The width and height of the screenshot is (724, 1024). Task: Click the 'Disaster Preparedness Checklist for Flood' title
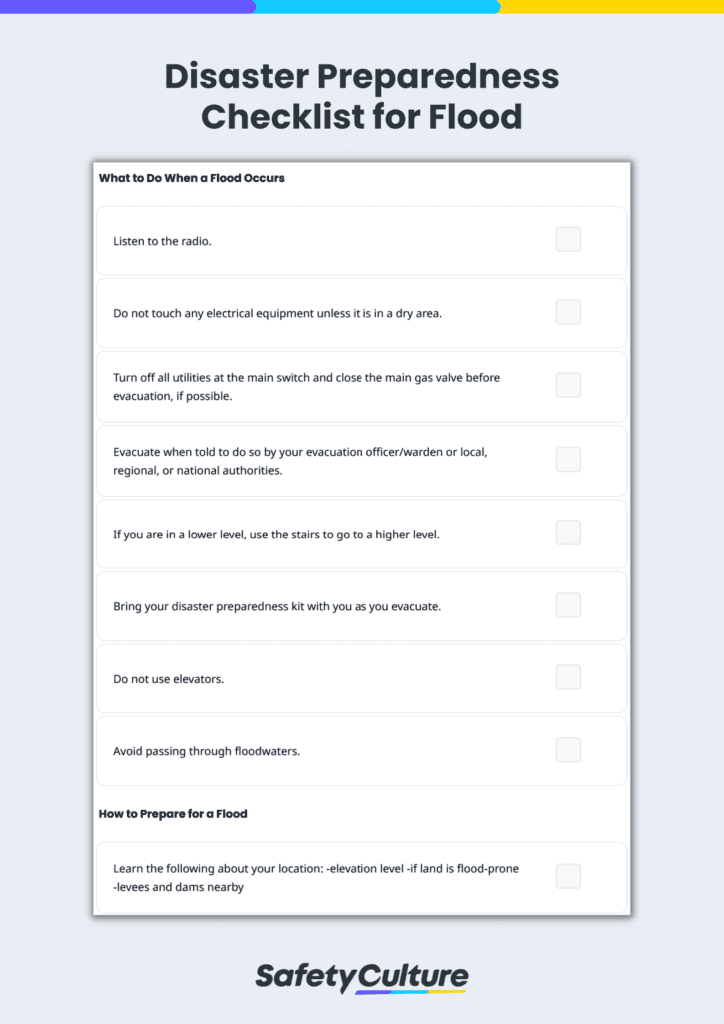(362, 96)
